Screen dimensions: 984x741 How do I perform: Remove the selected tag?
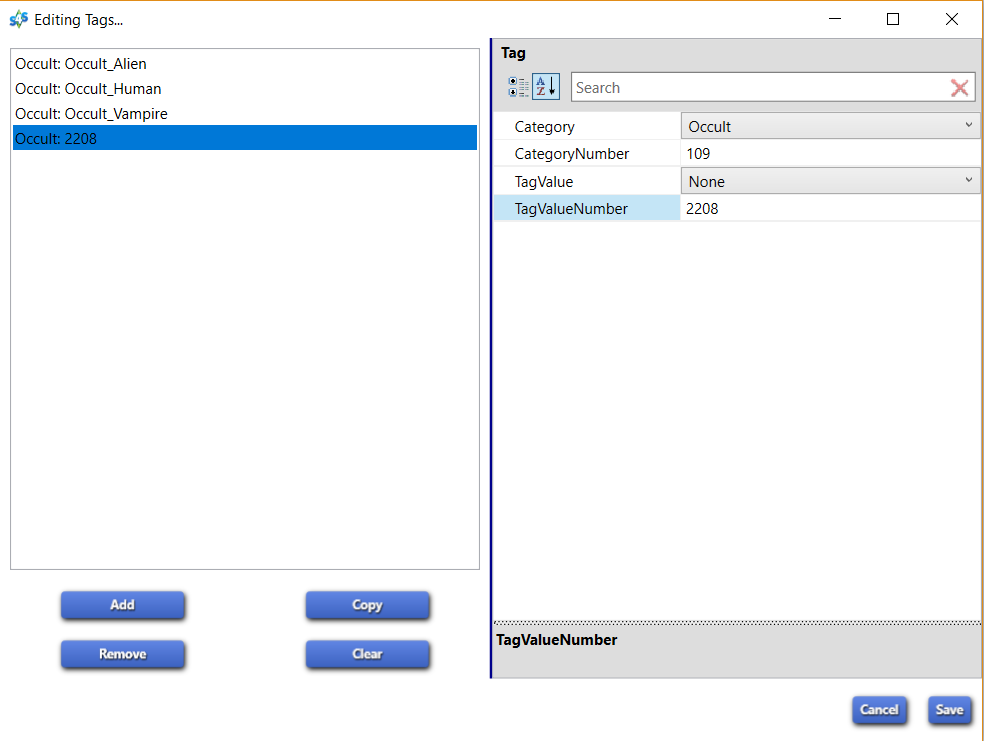tap(122, 654)
